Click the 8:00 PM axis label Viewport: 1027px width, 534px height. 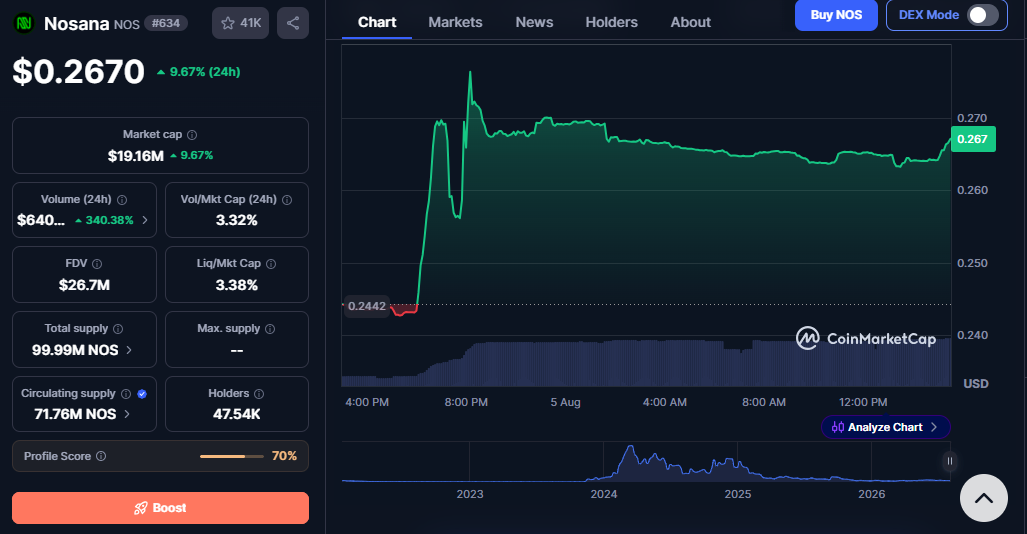coord(466,402)
